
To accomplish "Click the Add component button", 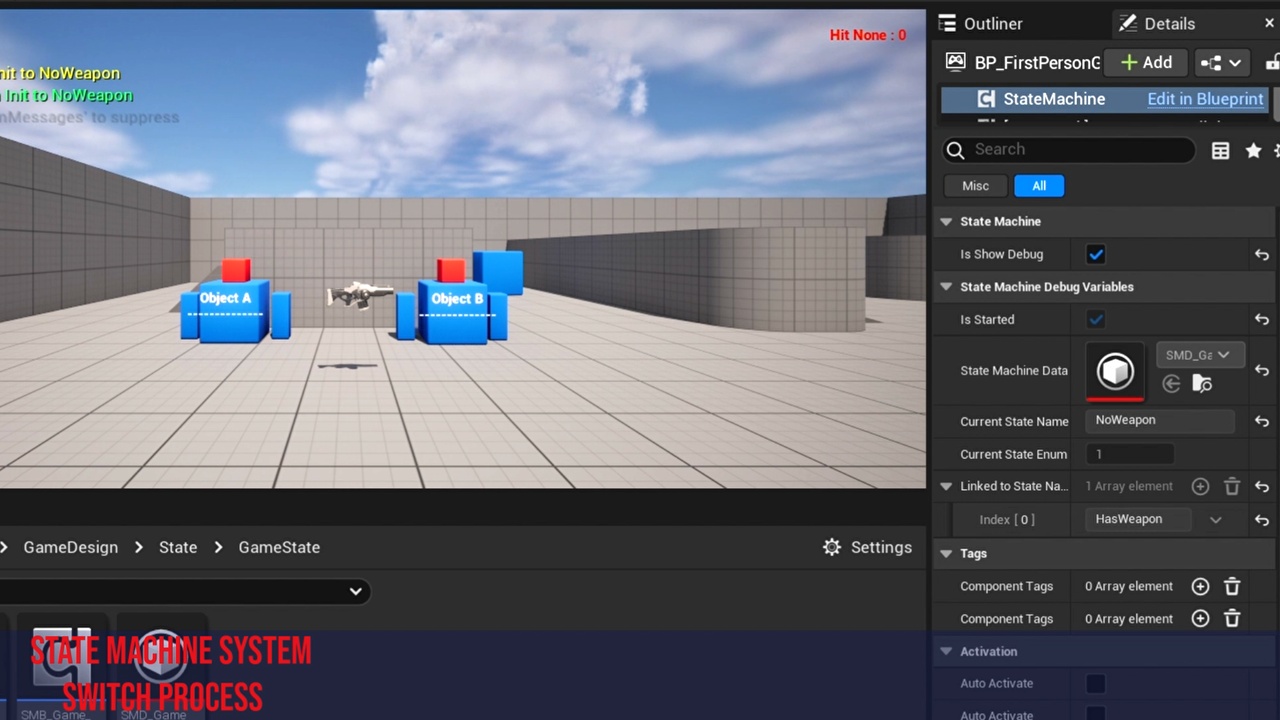I will click(x=1146, y=63).
